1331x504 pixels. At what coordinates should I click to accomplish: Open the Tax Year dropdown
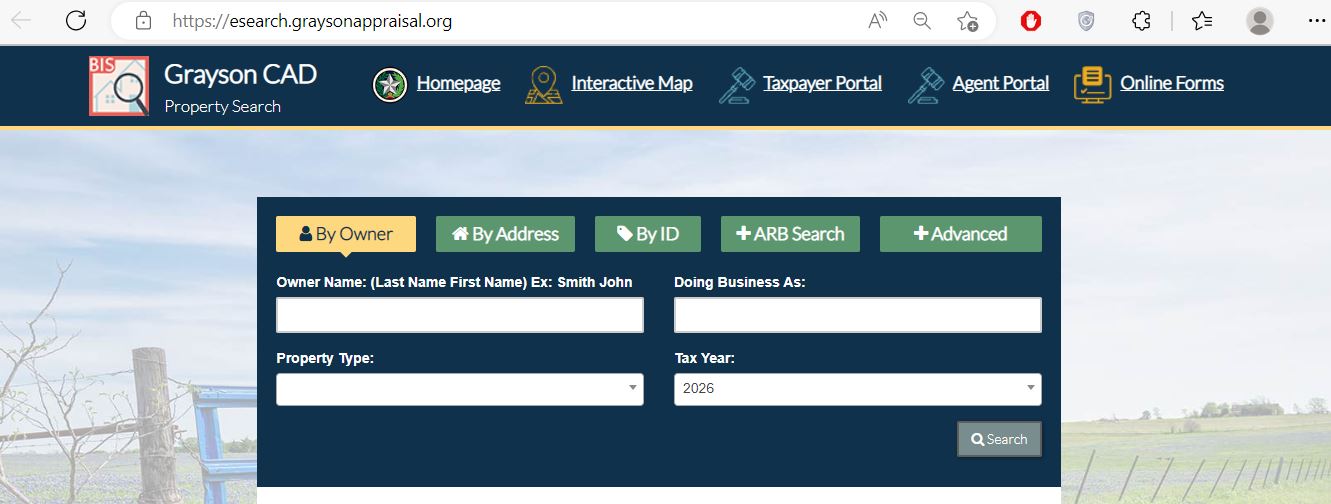(x=857, y=389)
